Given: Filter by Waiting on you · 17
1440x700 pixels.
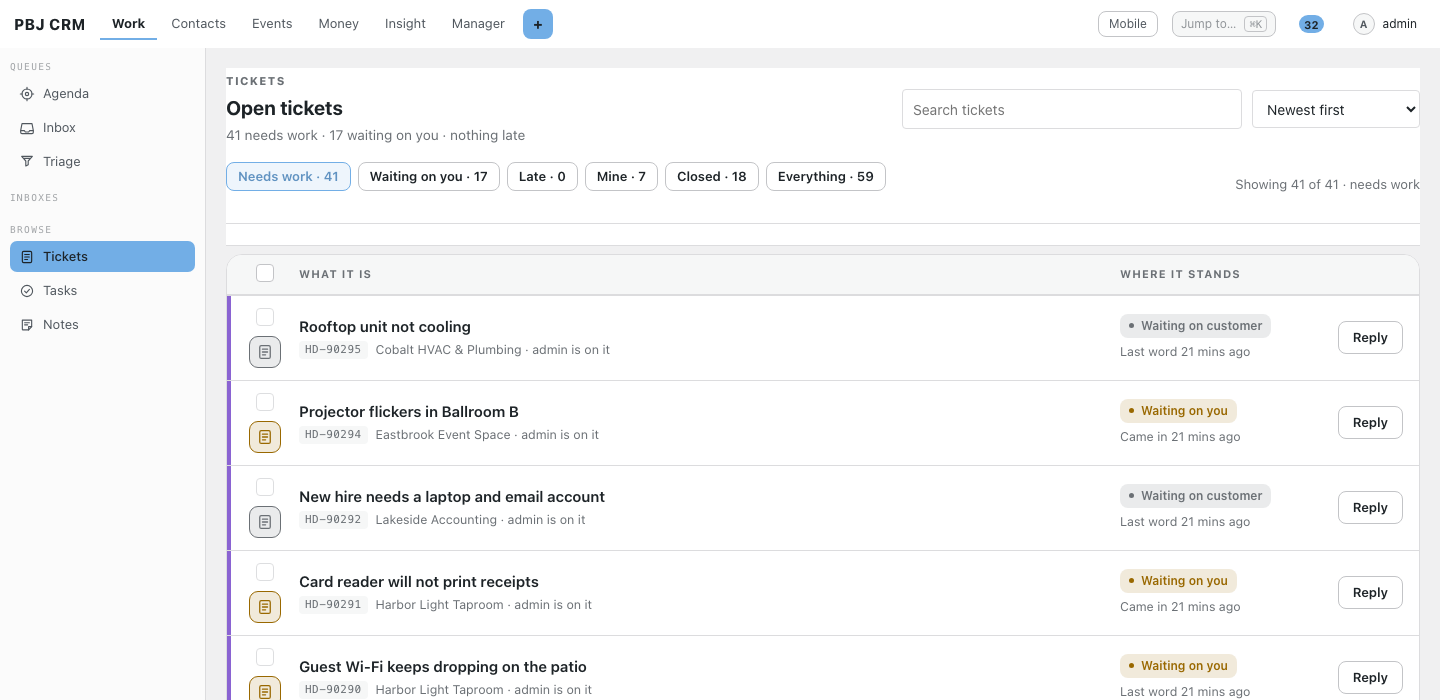Looking at the screenshot, I should click(429, 177).
